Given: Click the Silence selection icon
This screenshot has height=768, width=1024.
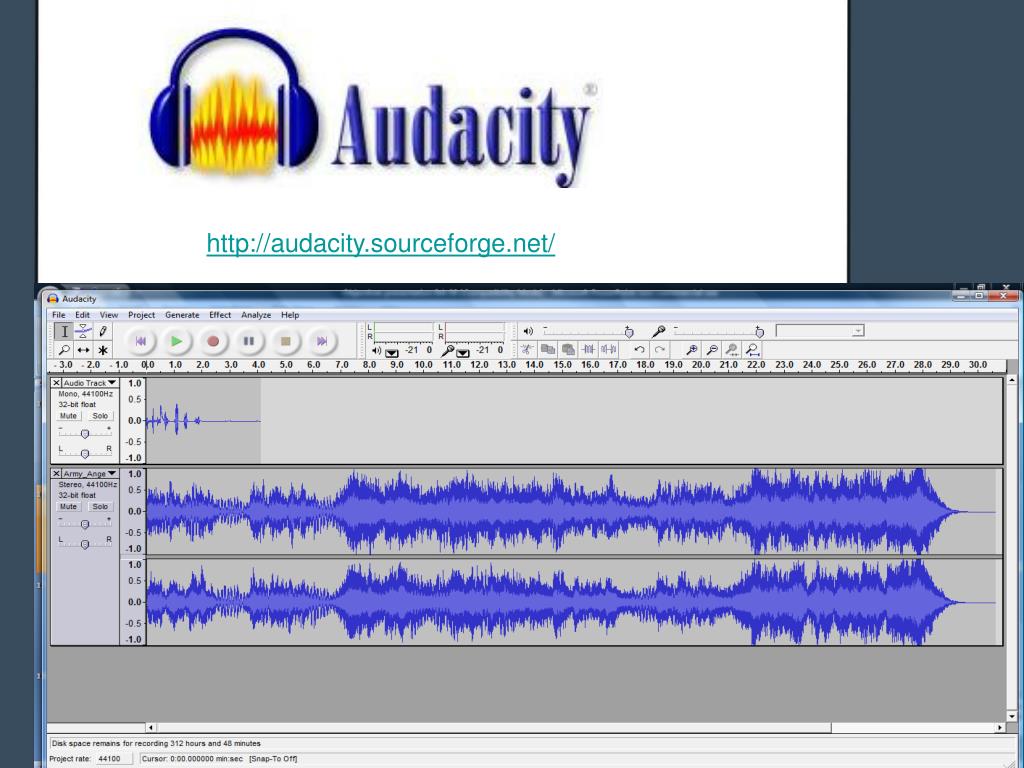Looking at the screenshot, I should 609,349.
